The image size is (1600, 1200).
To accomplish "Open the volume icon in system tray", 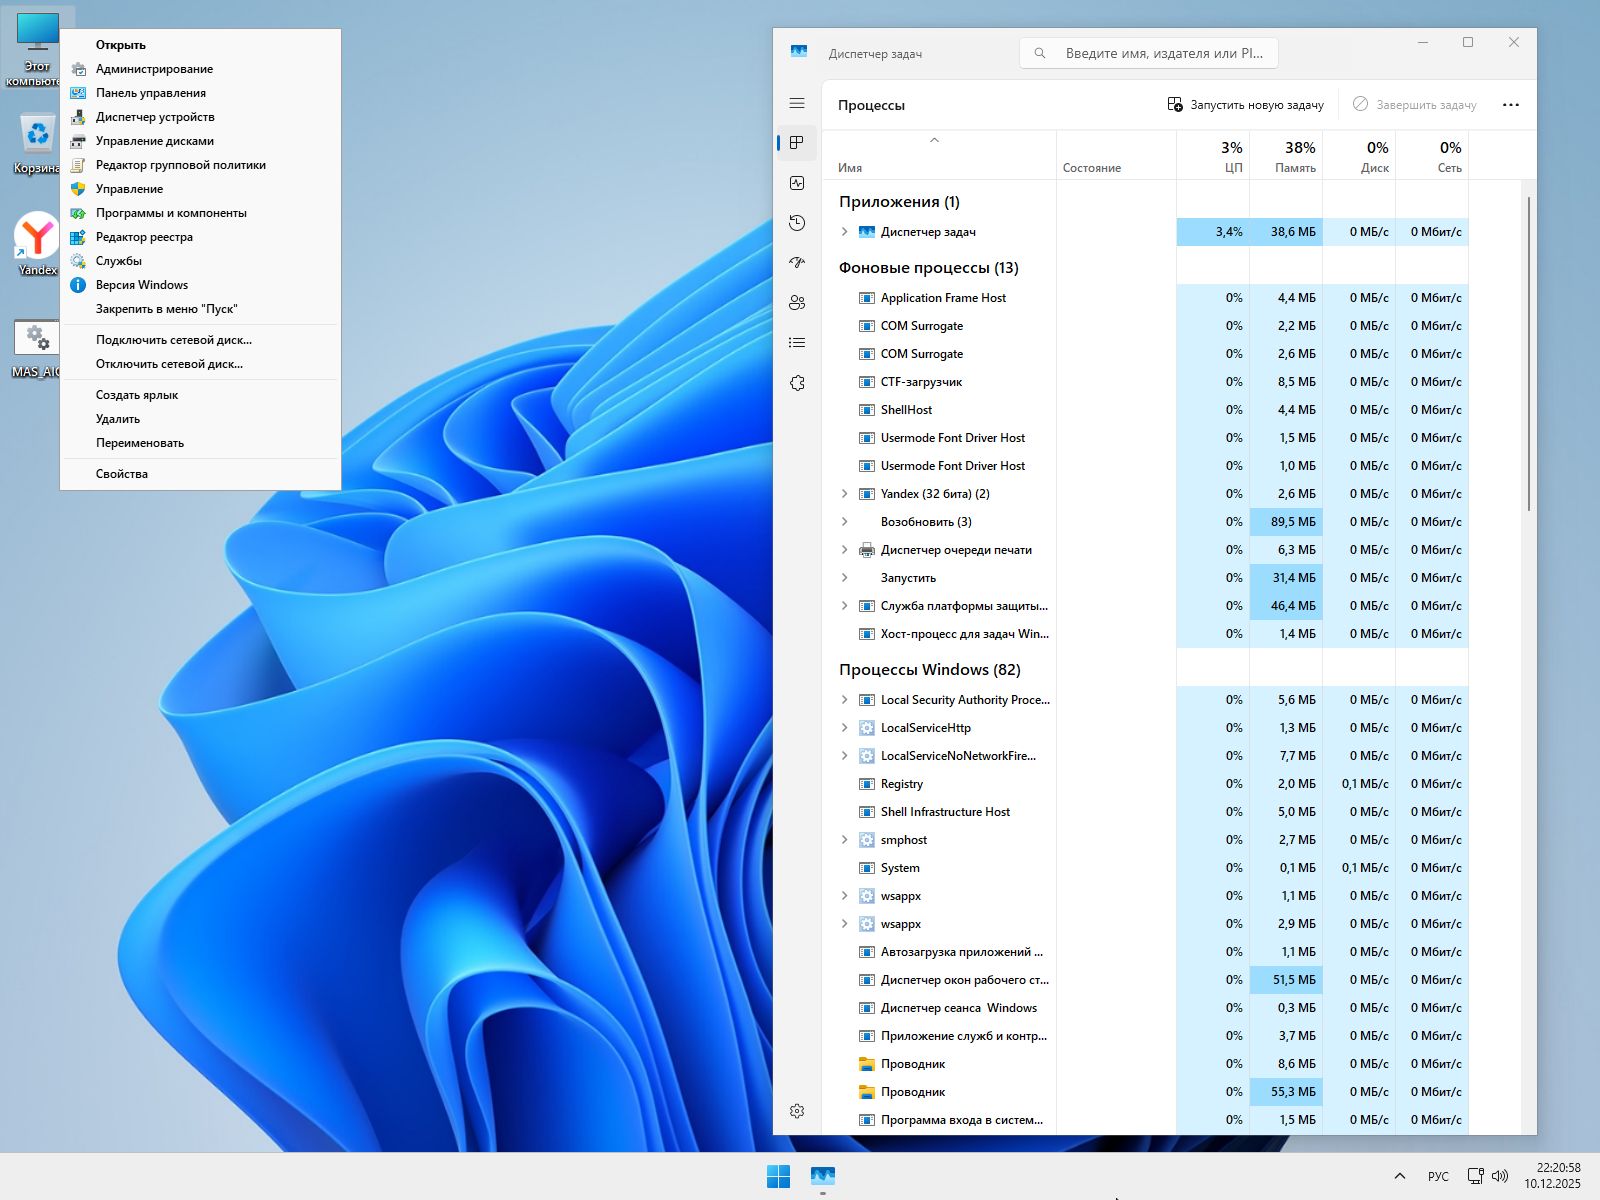I will point(1500,1176).
